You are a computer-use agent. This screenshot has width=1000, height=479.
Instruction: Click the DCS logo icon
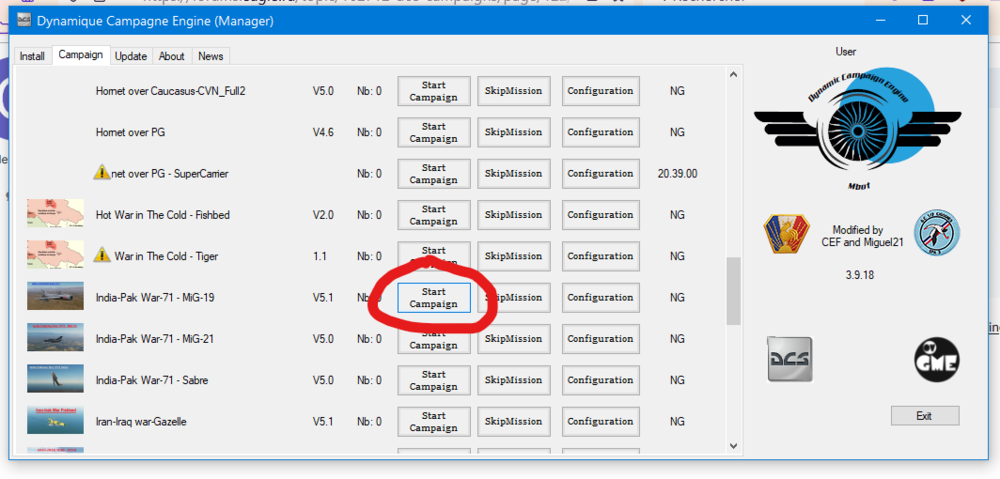click(790, 359)
